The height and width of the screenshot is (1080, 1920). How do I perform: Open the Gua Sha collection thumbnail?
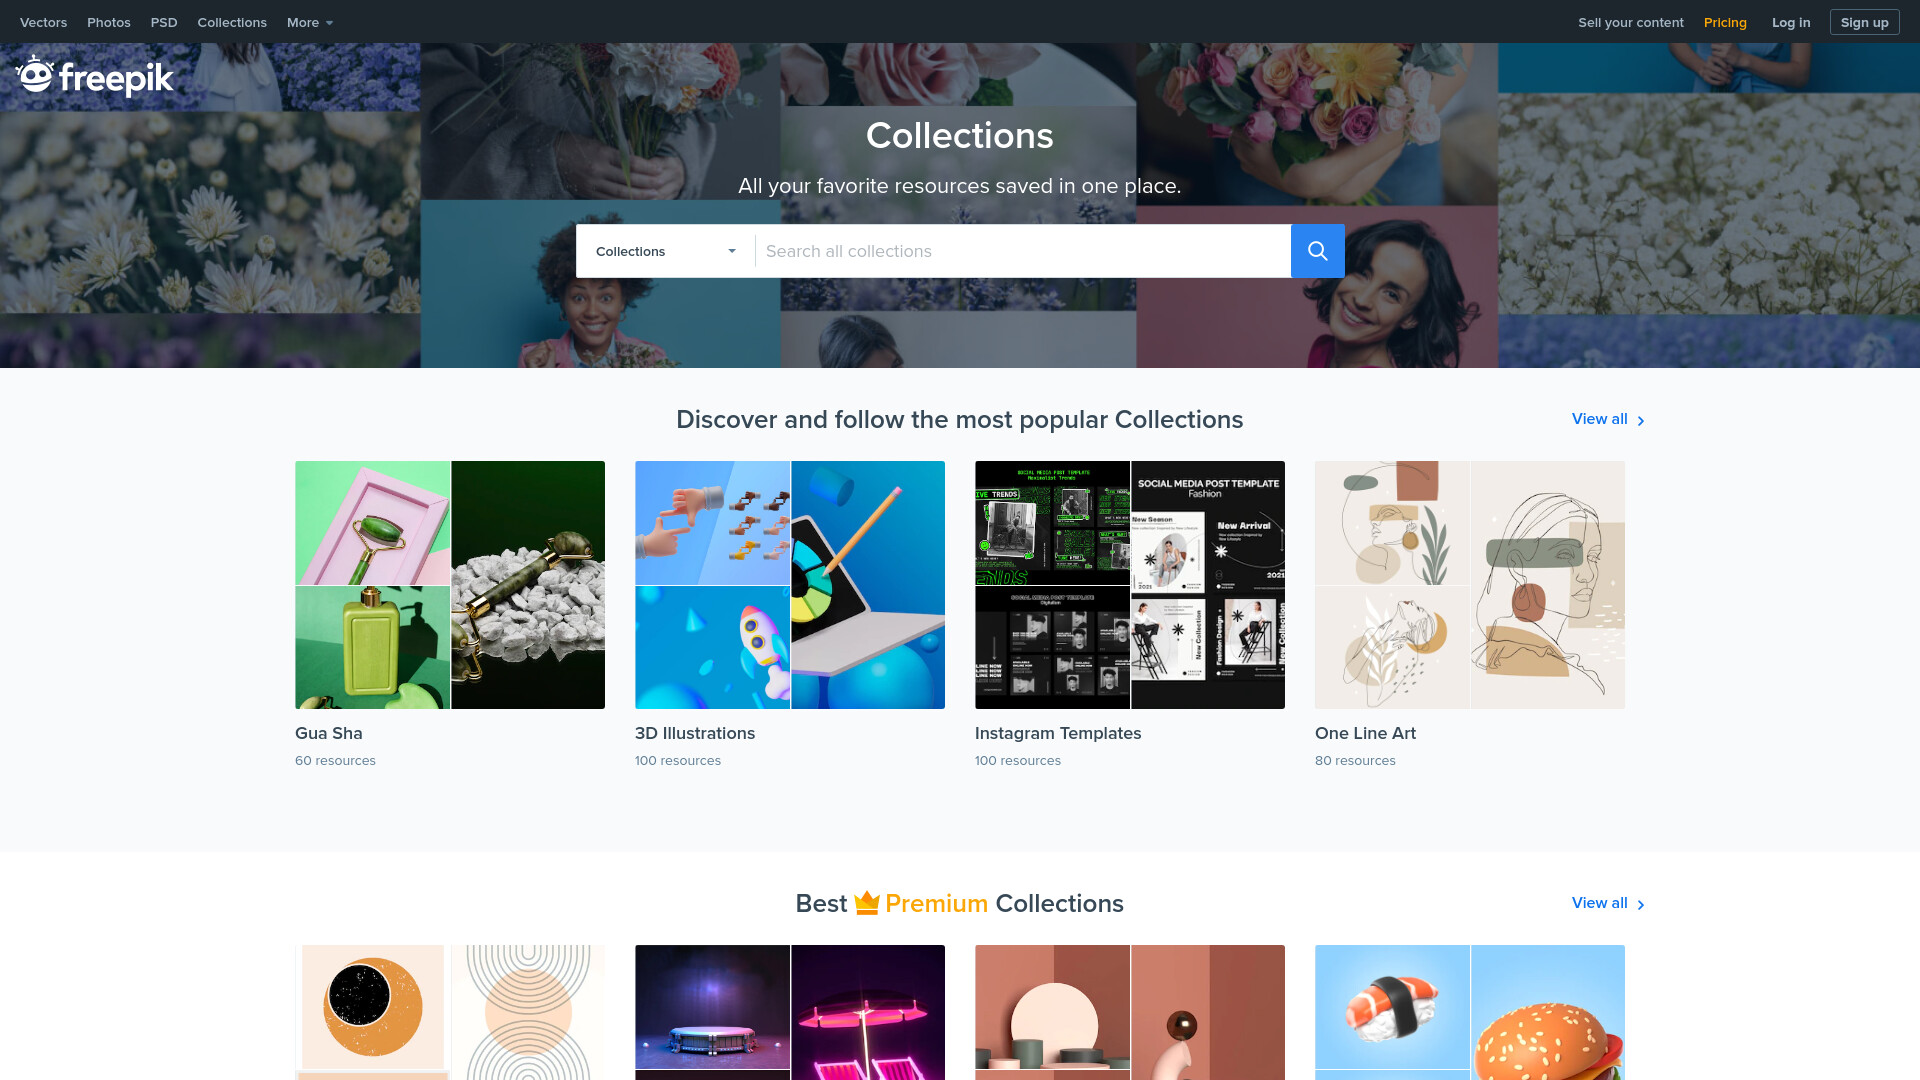[x=450, y=585]
